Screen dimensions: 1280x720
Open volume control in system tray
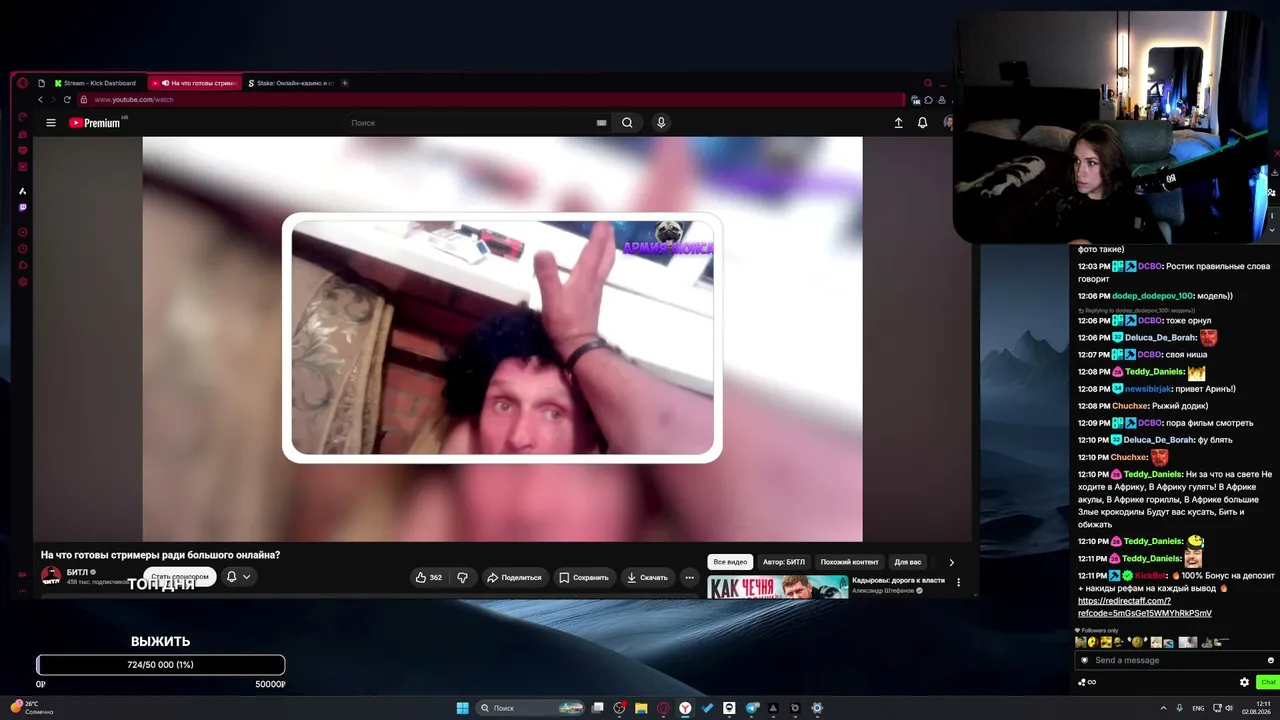click(1229, 708)
